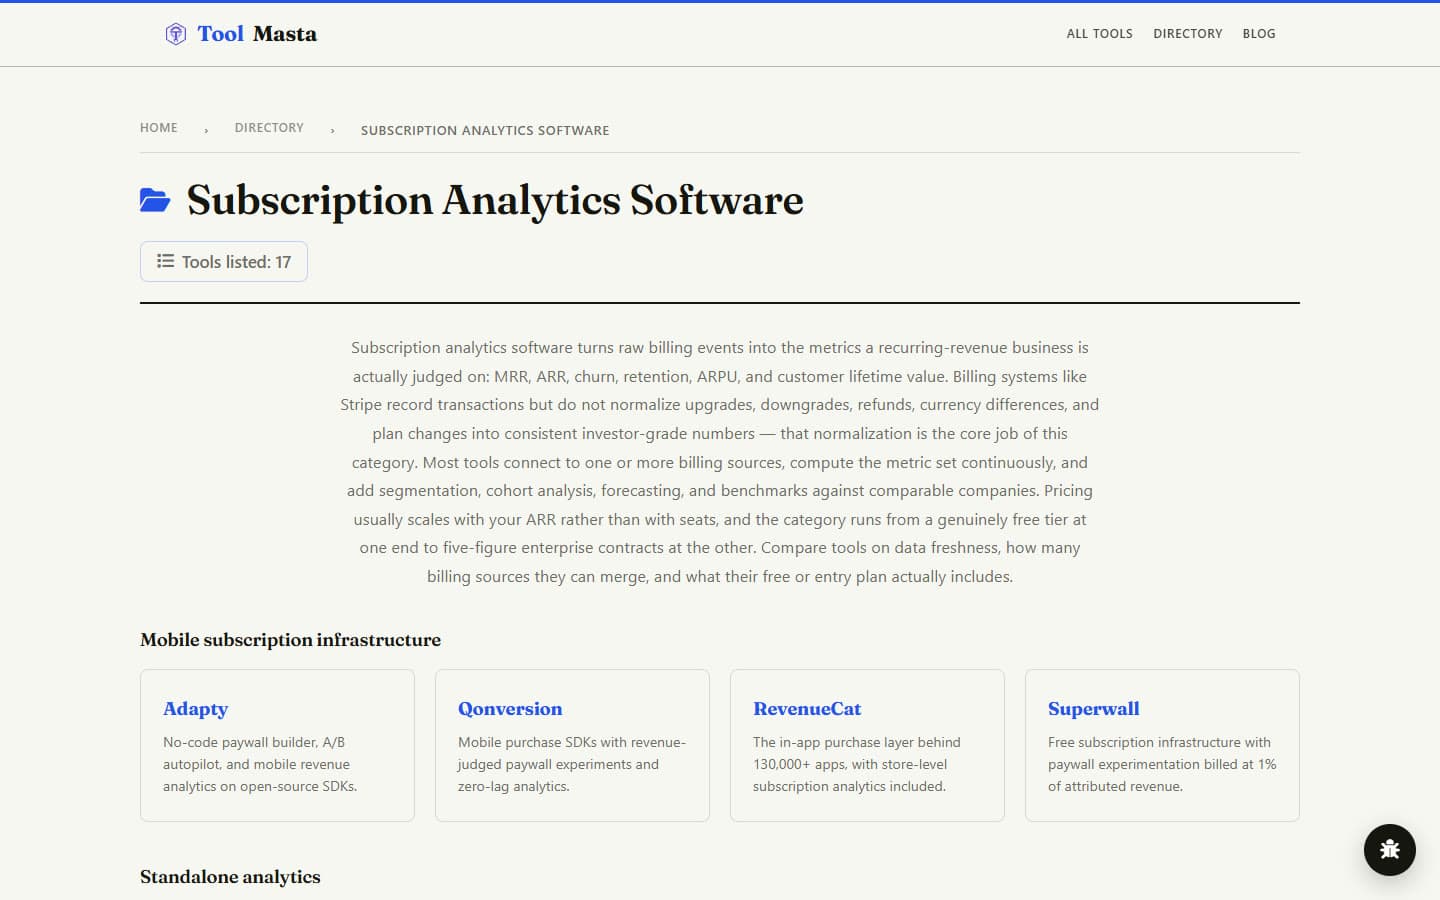
Task: Click the Qonversion card description text
Action: 572,764
